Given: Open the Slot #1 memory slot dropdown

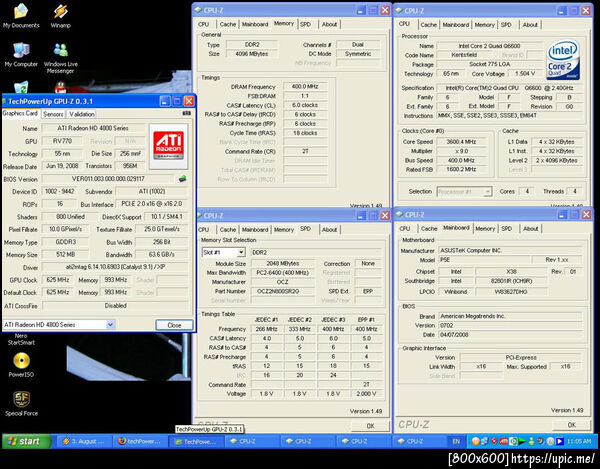Looking at the screenshot, I should coord(241,252).
